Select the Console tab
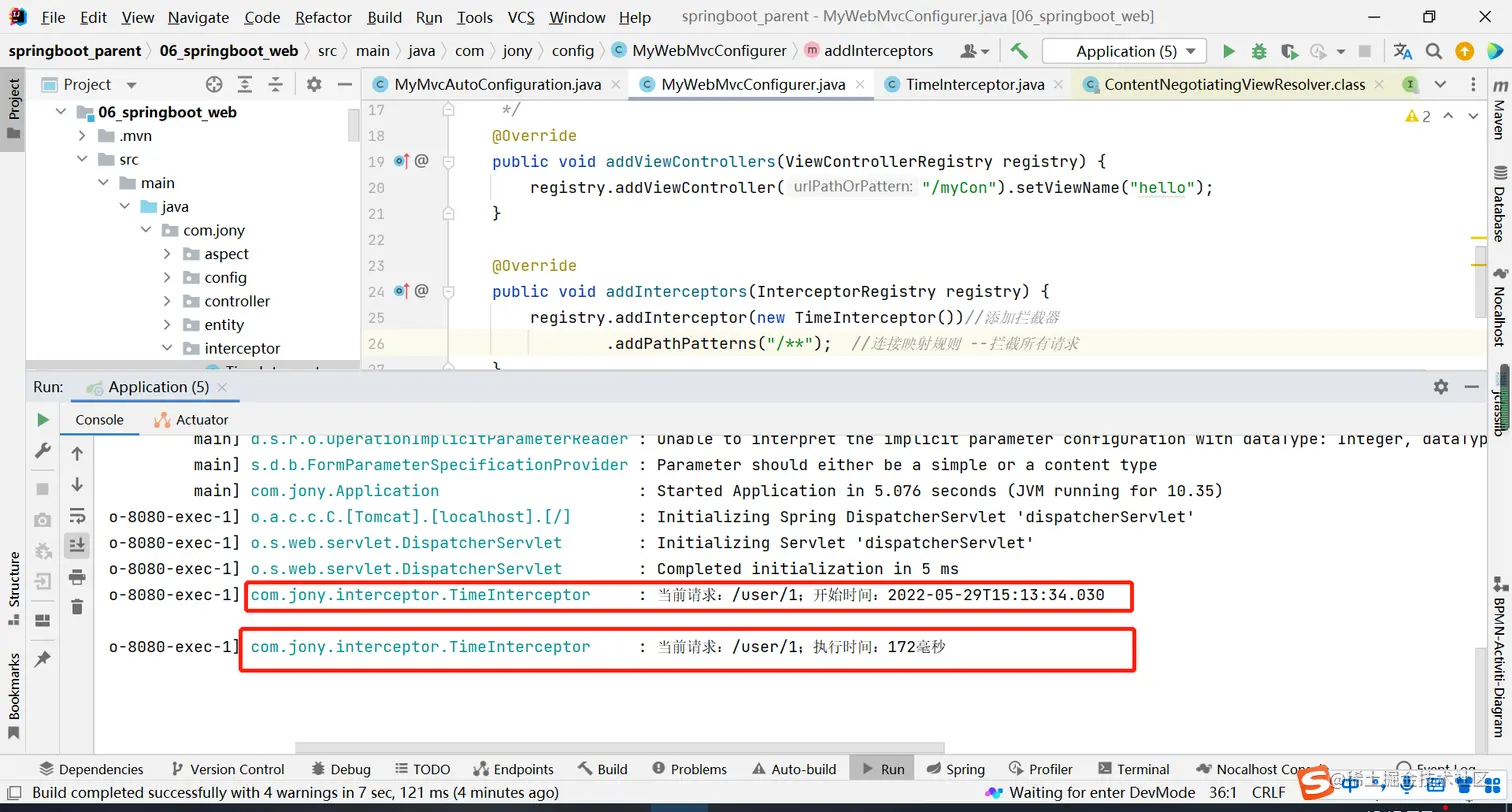Viewport: 1512px width, 812px height. click(99, 420)
